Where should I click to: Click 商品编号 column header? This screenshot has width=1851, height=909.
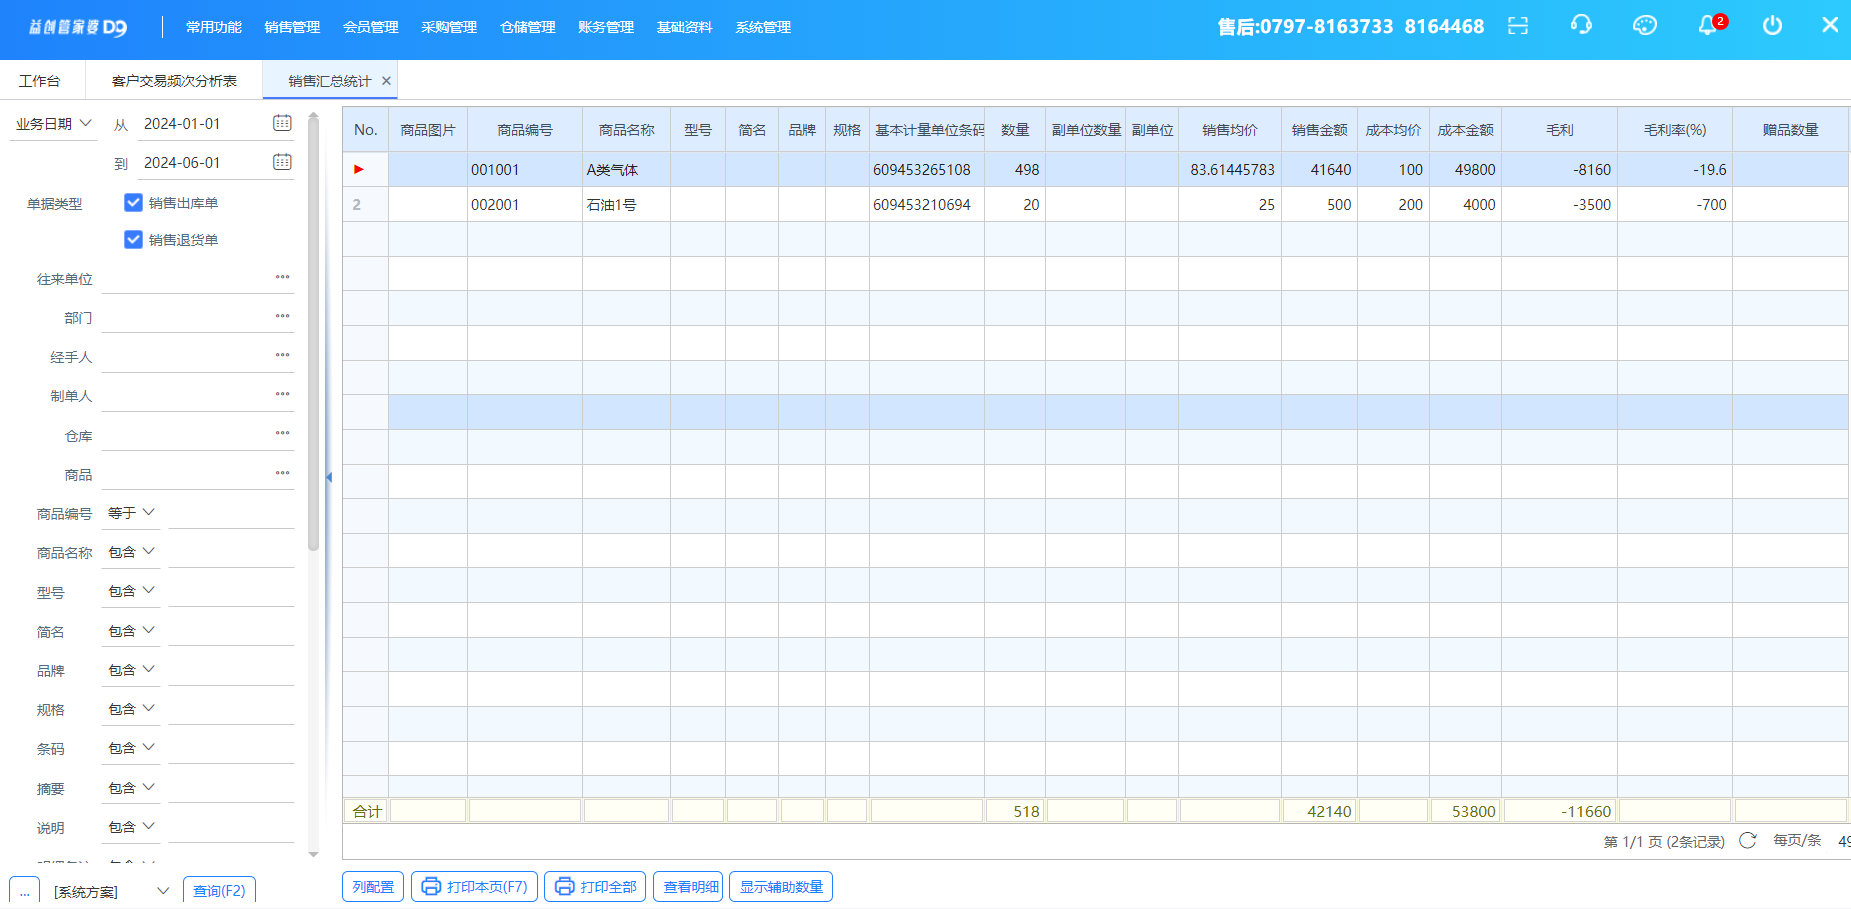tap(525, 130)
